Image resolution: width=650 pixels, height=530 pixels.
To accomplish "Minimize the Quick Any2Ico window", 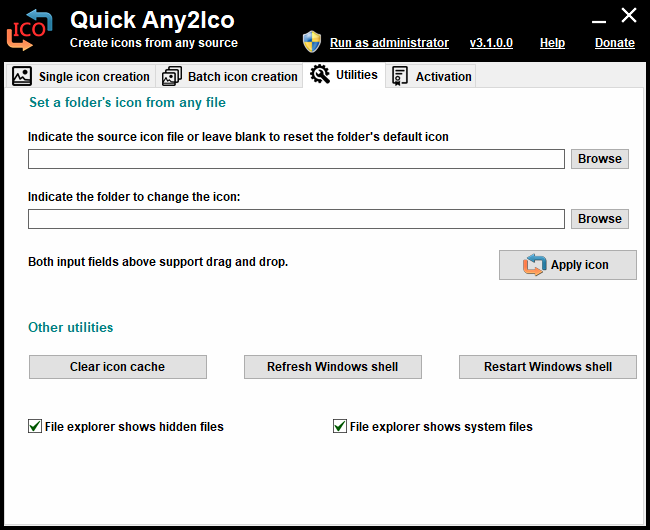I will (599, 21).
